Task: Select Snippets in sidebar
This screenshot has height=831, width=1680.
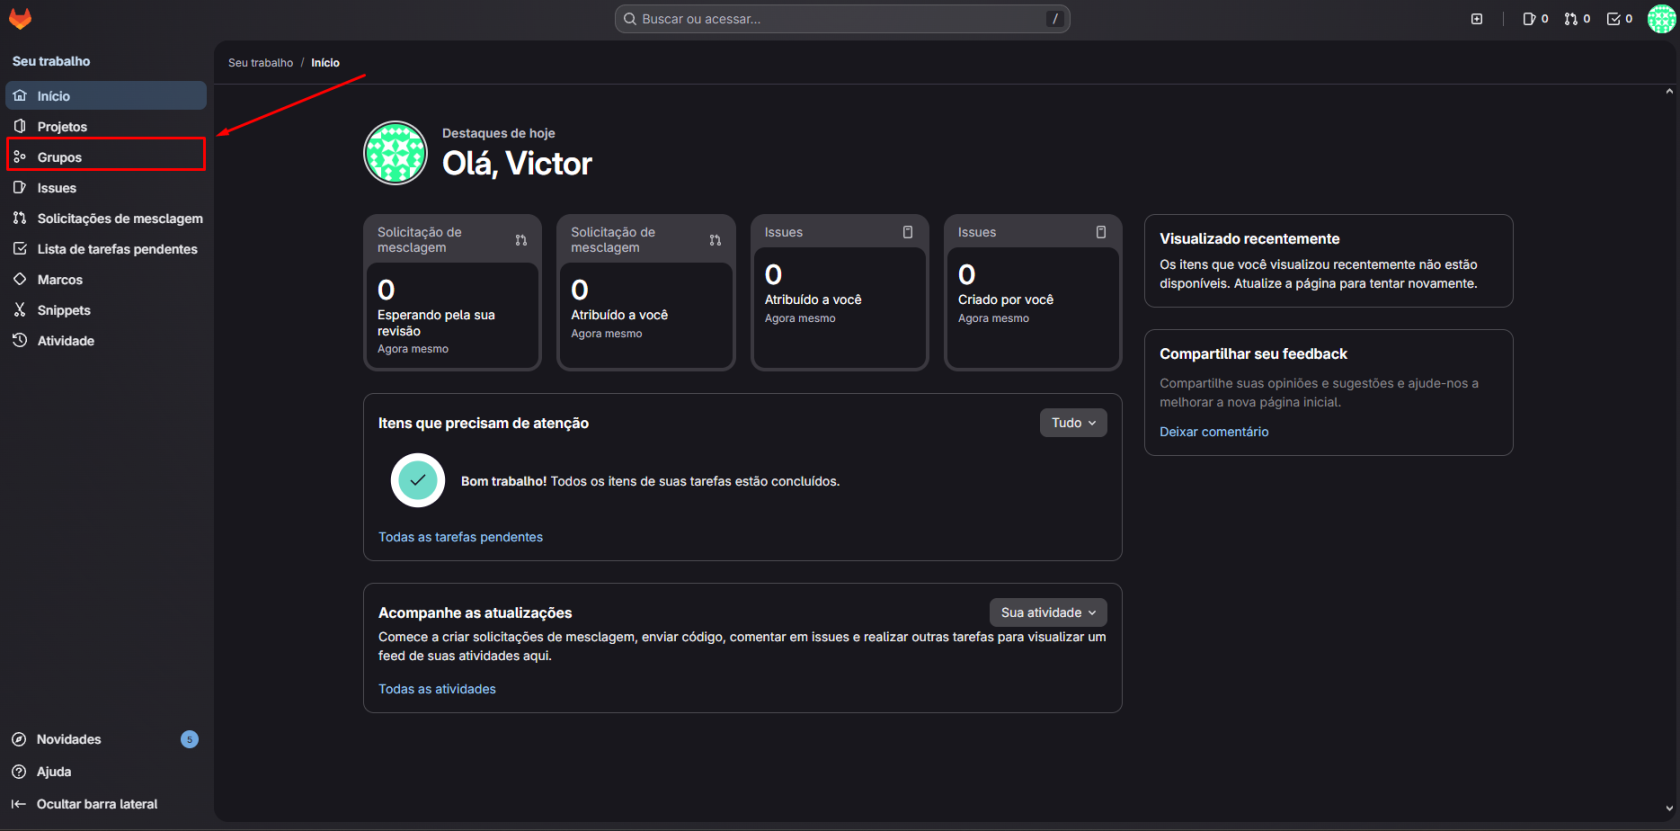Action: pyautogui.click(x=106, y=310)
